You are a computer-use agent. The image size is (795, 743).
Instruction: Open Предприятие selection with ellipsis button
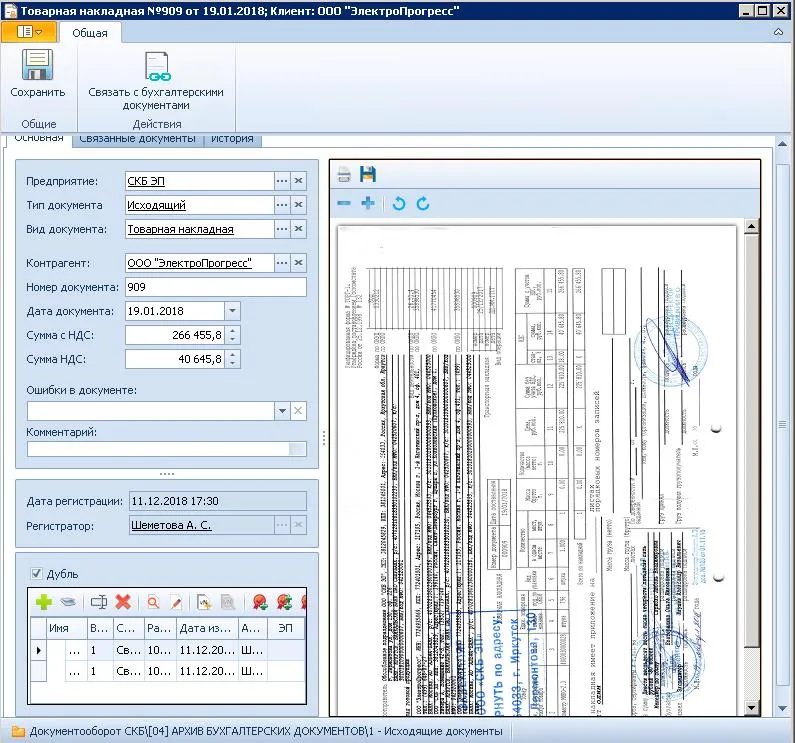pyautogui.click(x=282, y=181)
